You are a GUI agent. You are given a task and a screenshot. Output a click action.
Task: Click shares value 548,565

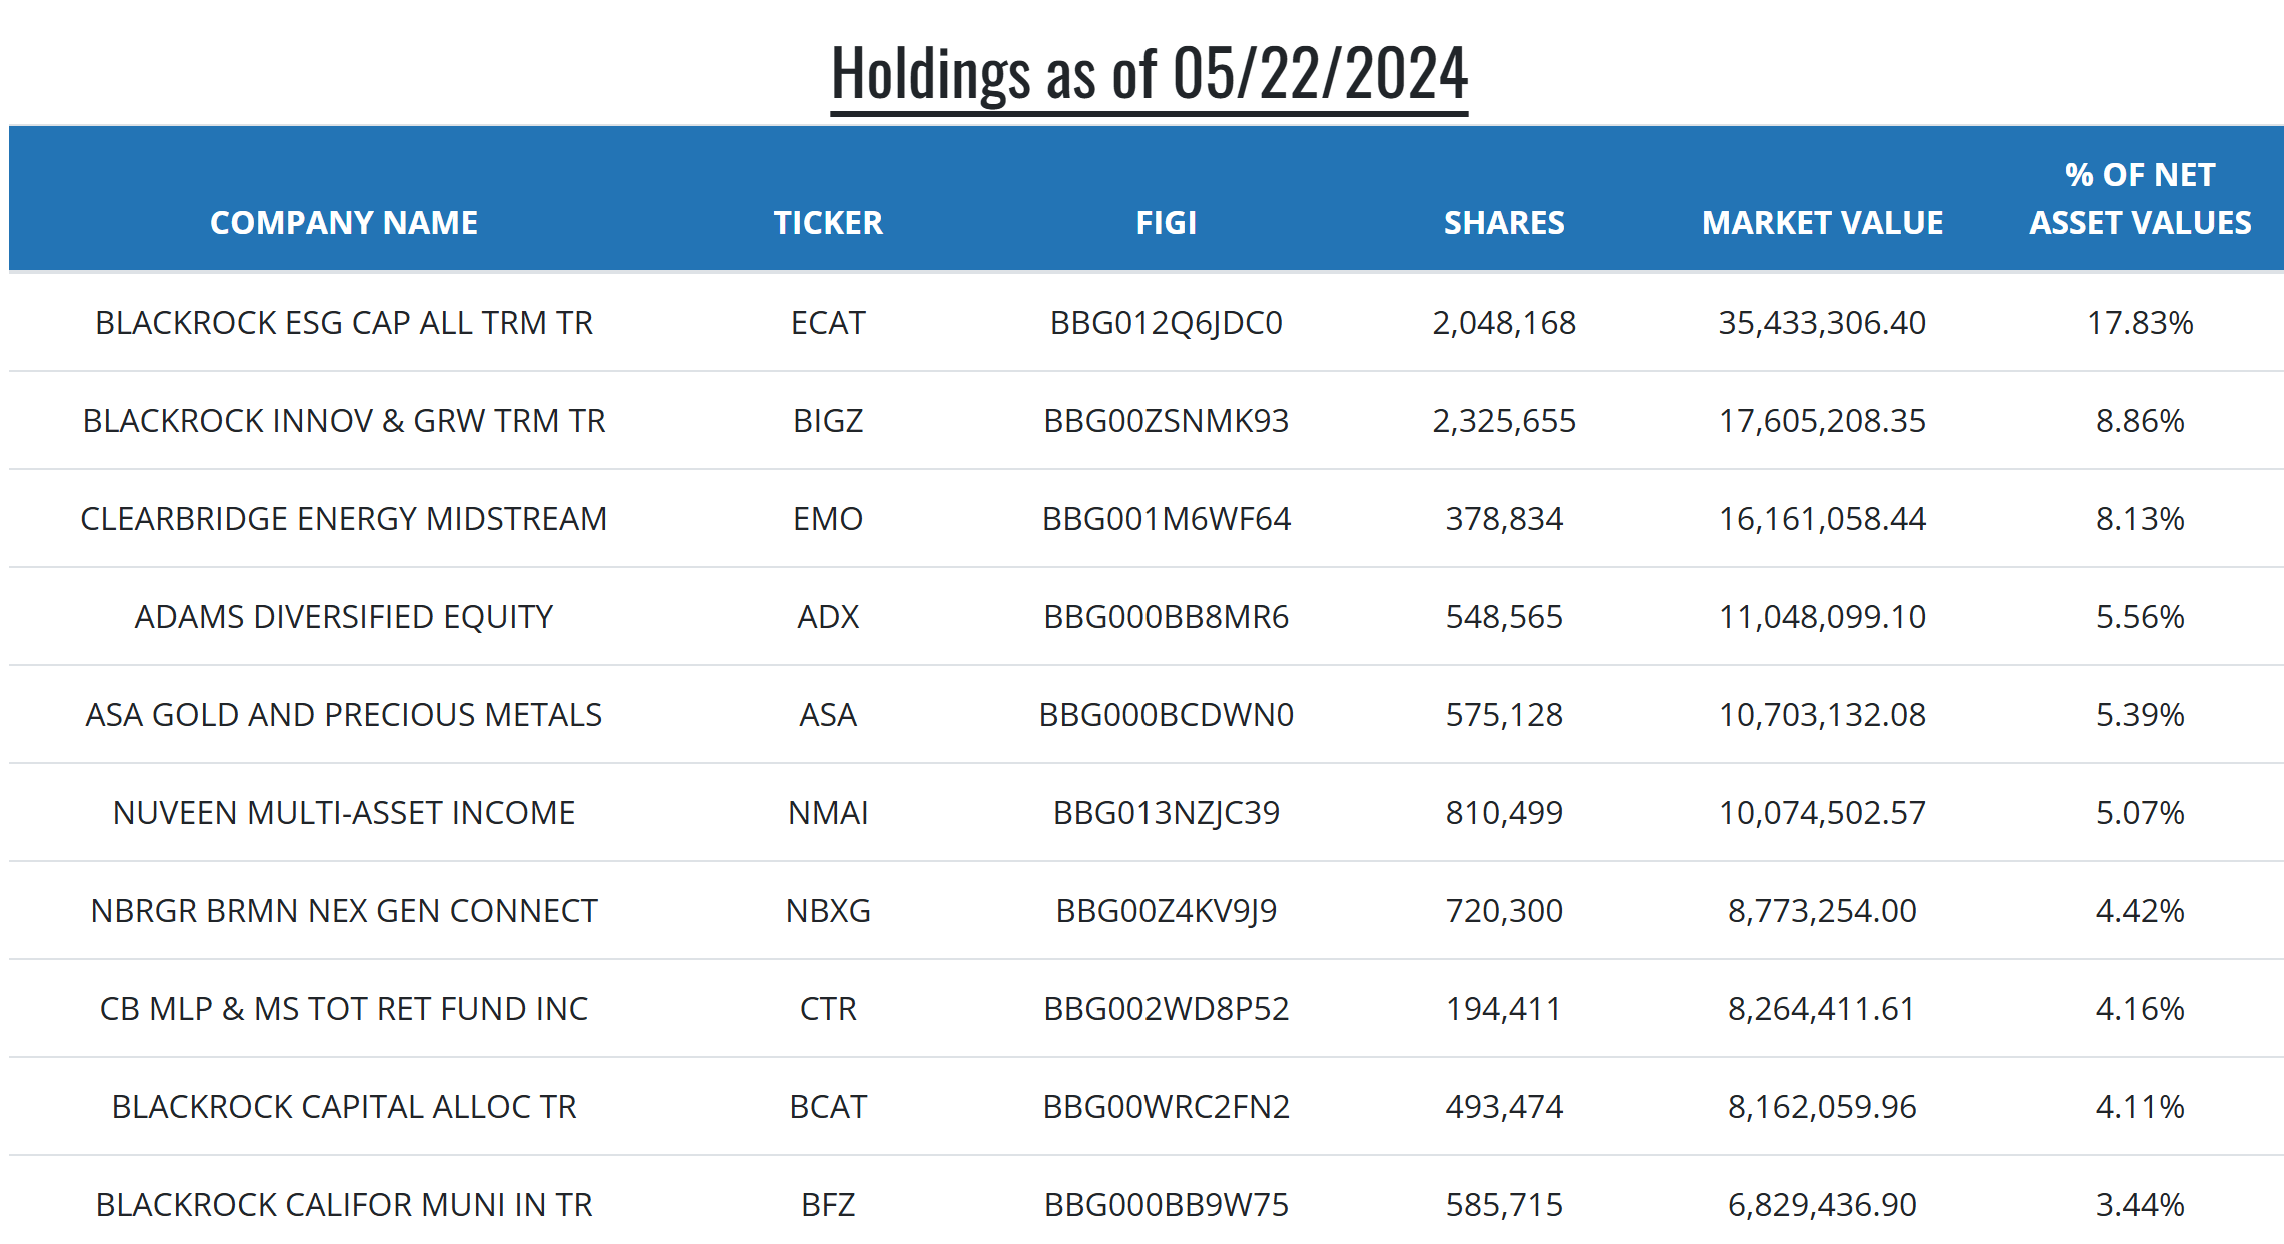1504,617
